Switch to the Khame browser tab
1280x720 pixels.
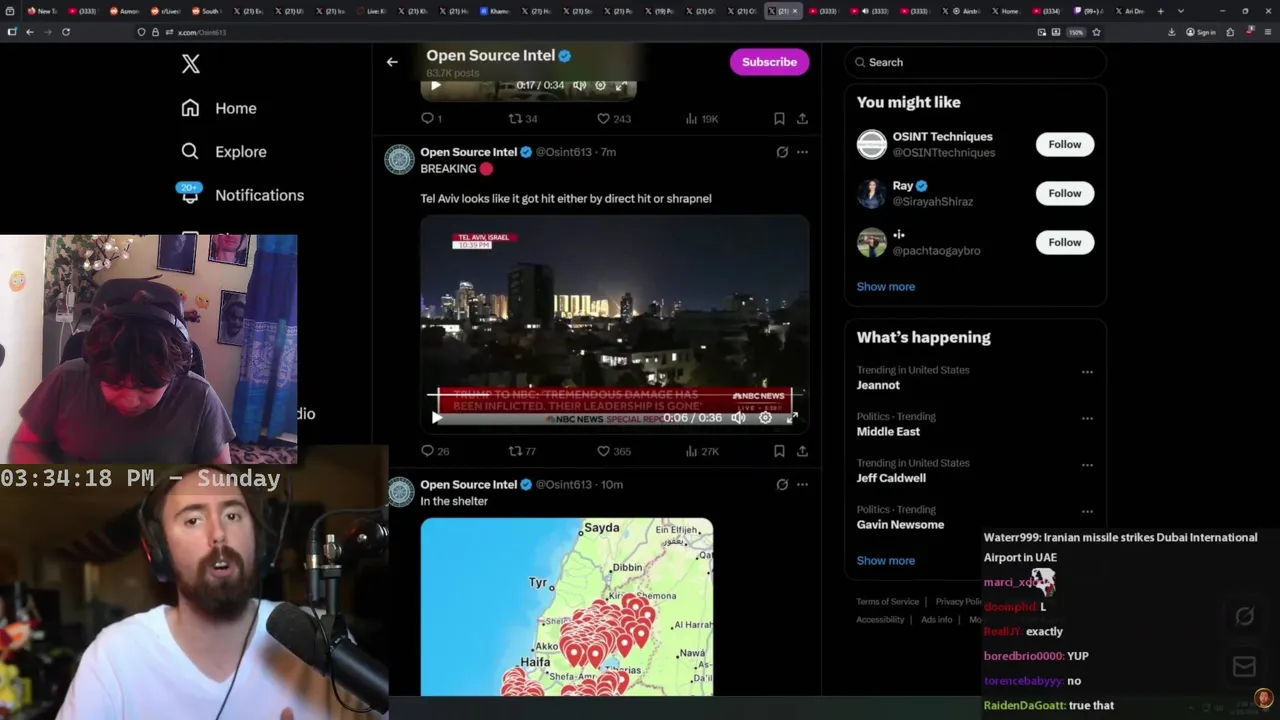tap(494, 11)
